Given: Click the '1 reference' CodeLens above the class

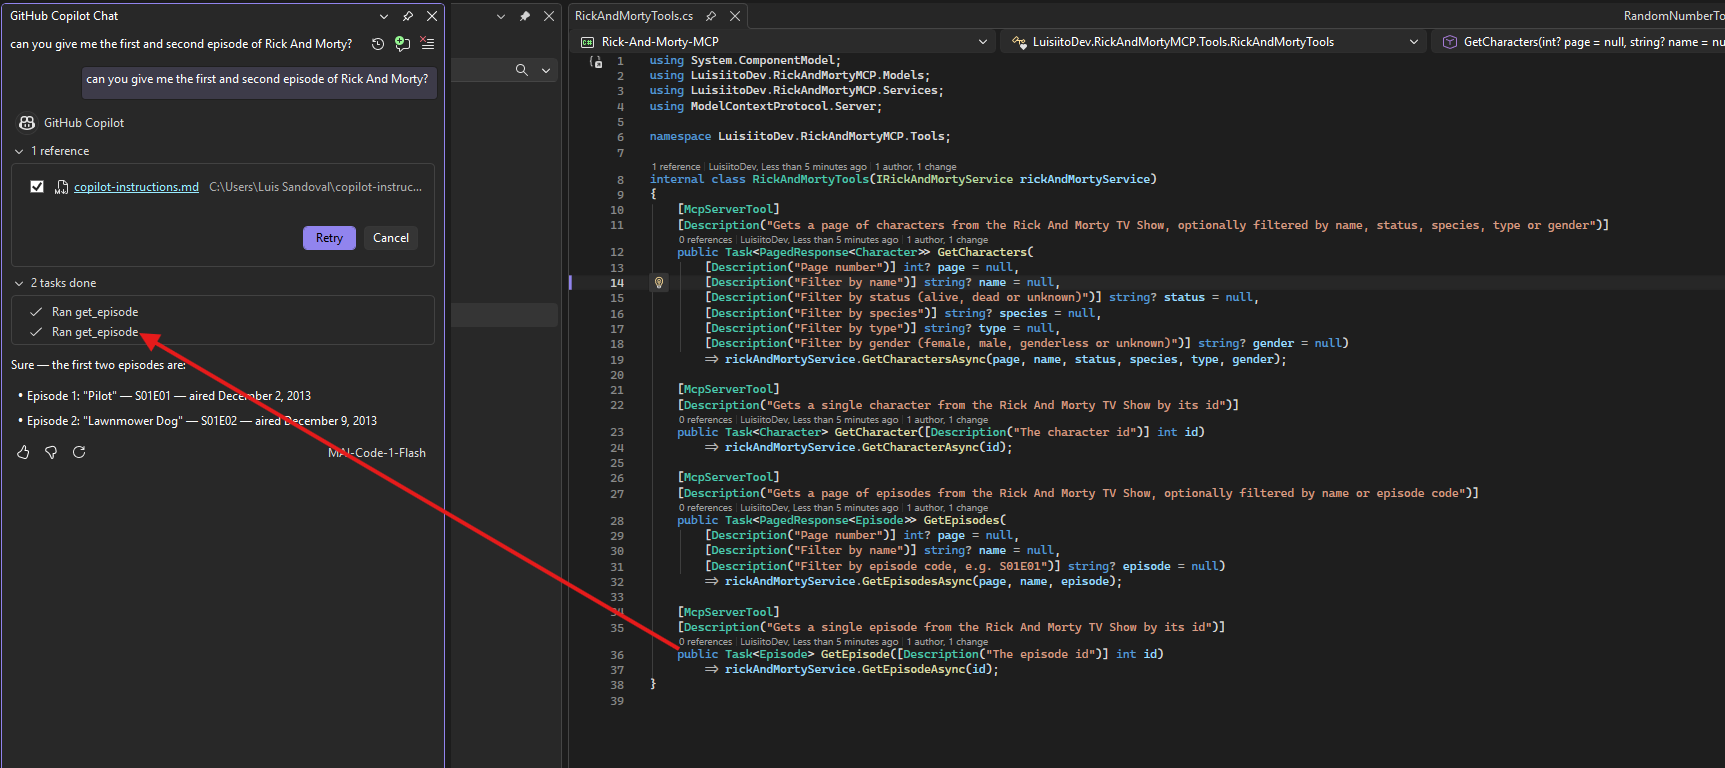Looking at the screenshot, I should coord(676,167).
